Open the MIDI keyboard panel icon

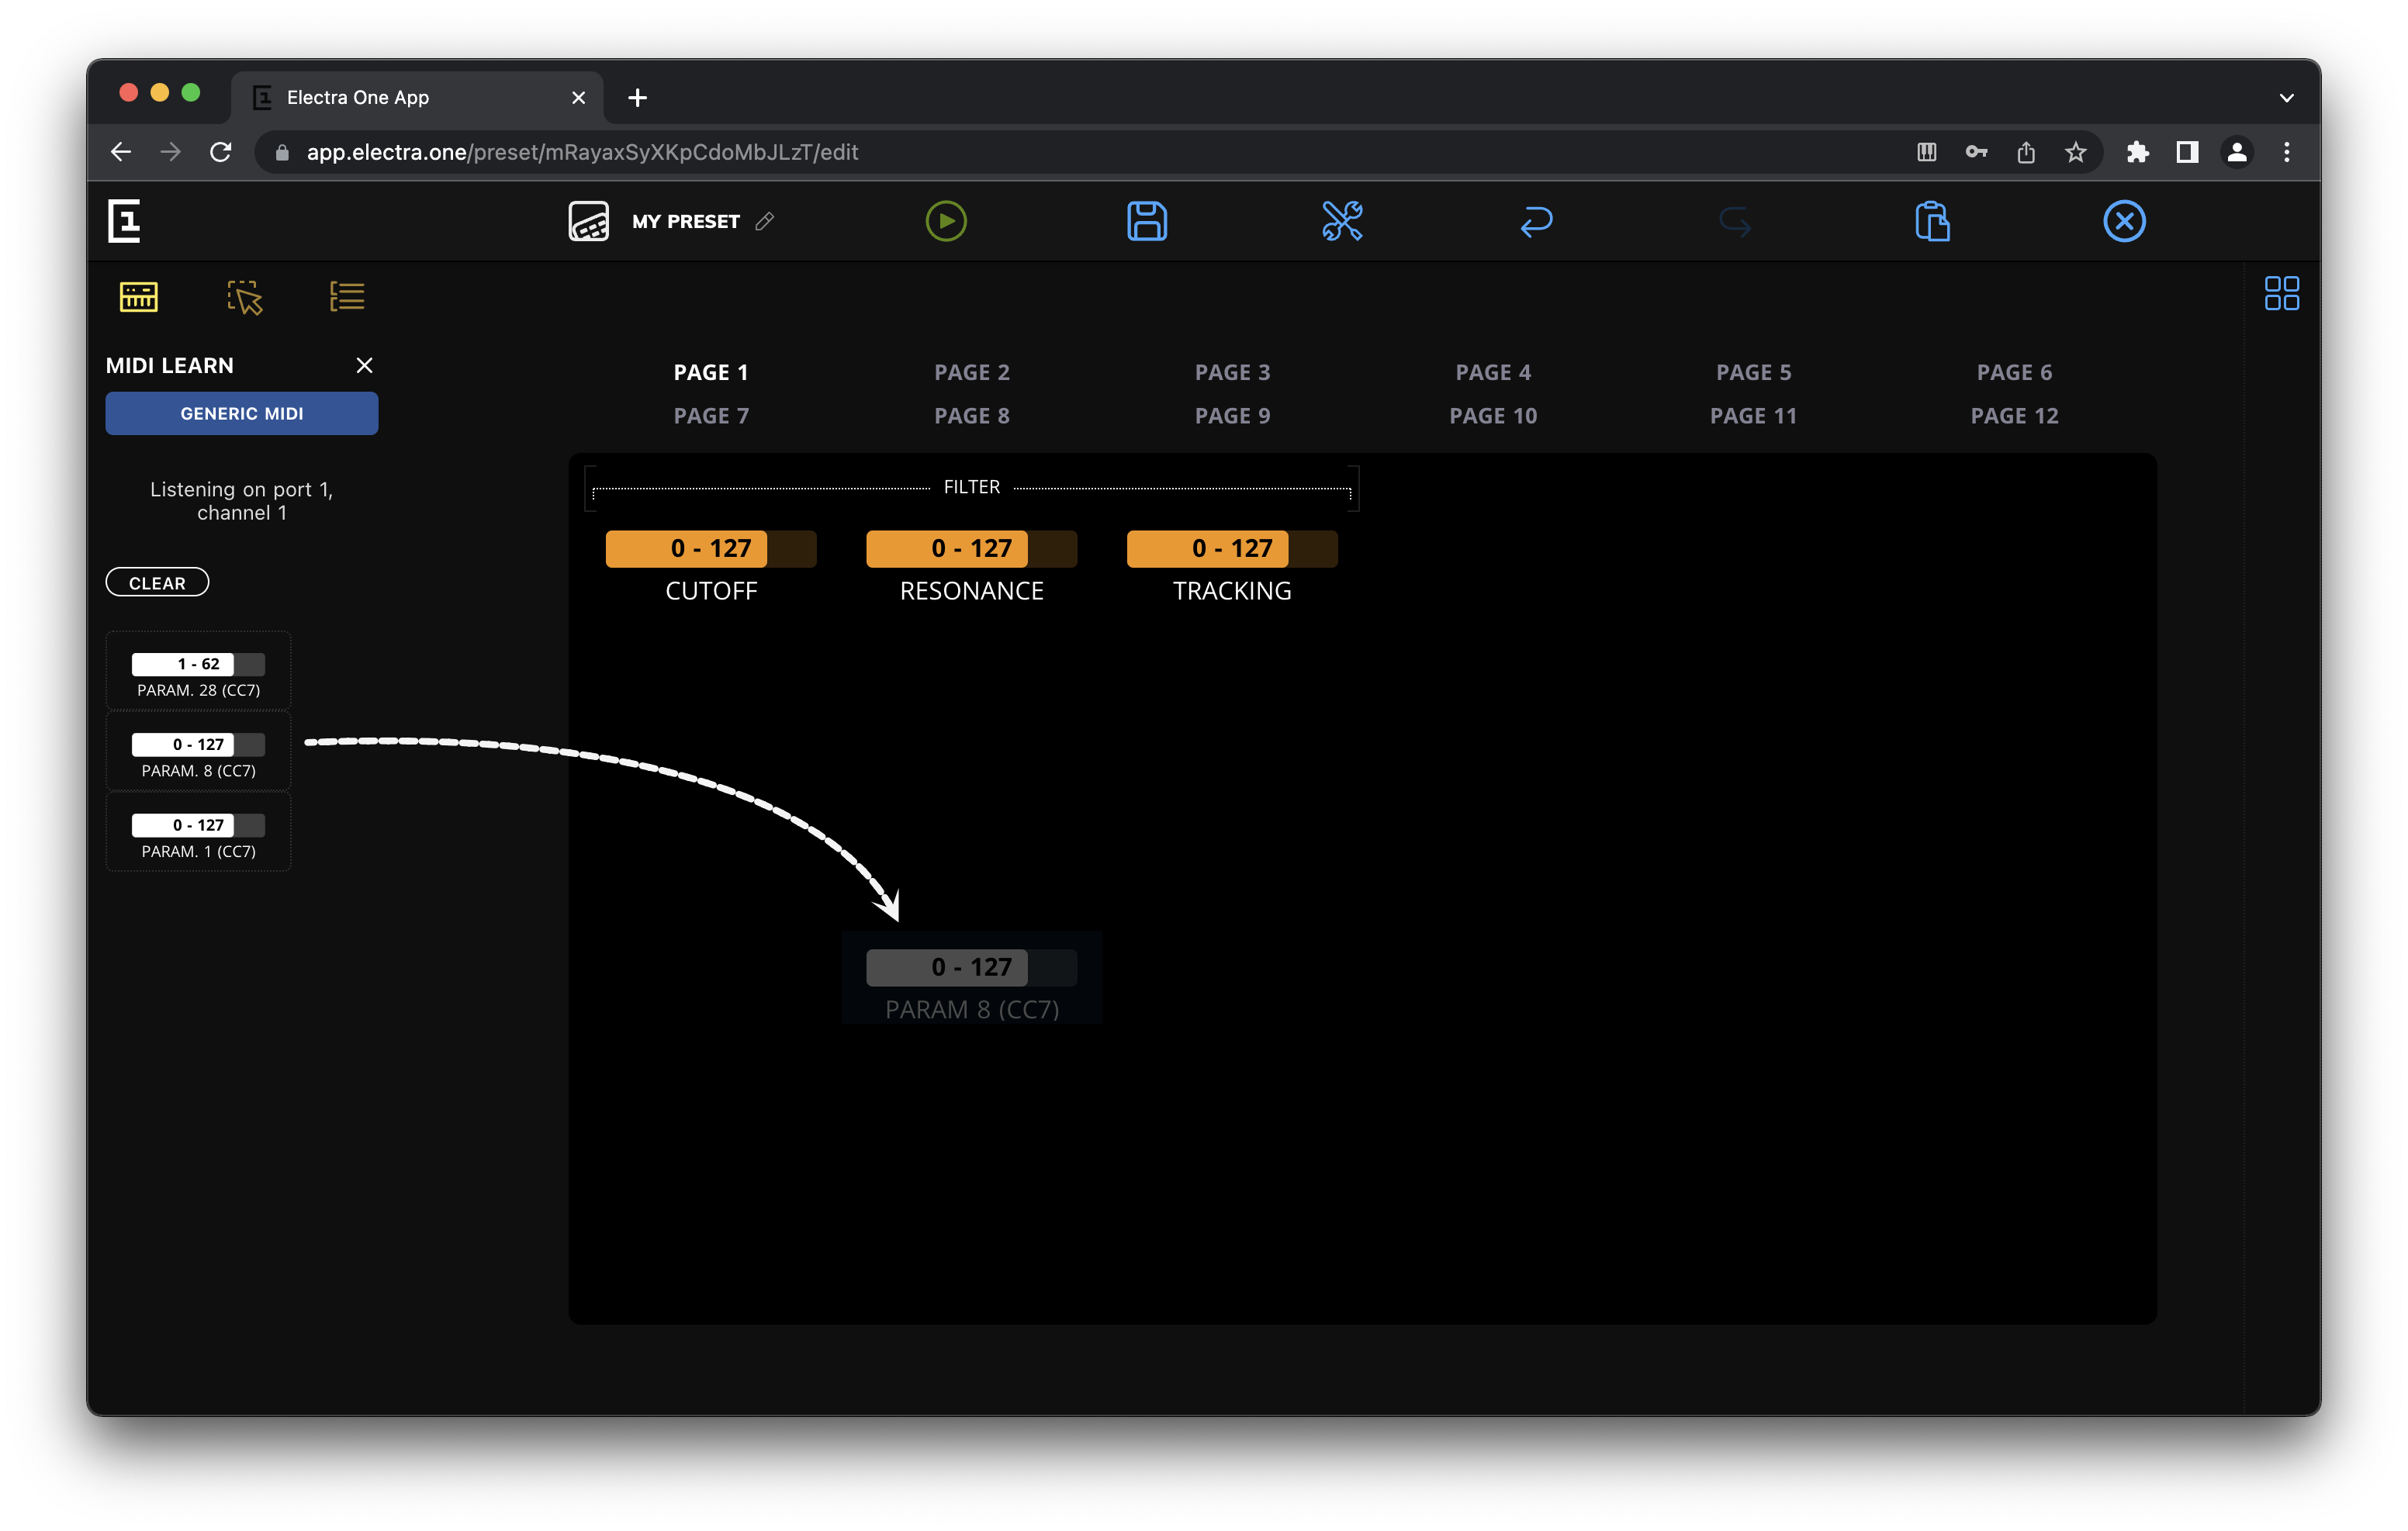pos(139,297)
